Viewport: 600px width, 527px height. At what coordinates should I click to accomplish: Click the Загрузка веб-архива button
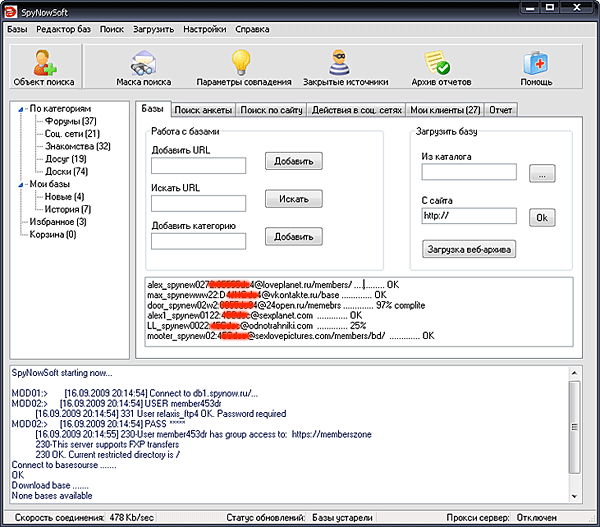[x=469, y=249]
